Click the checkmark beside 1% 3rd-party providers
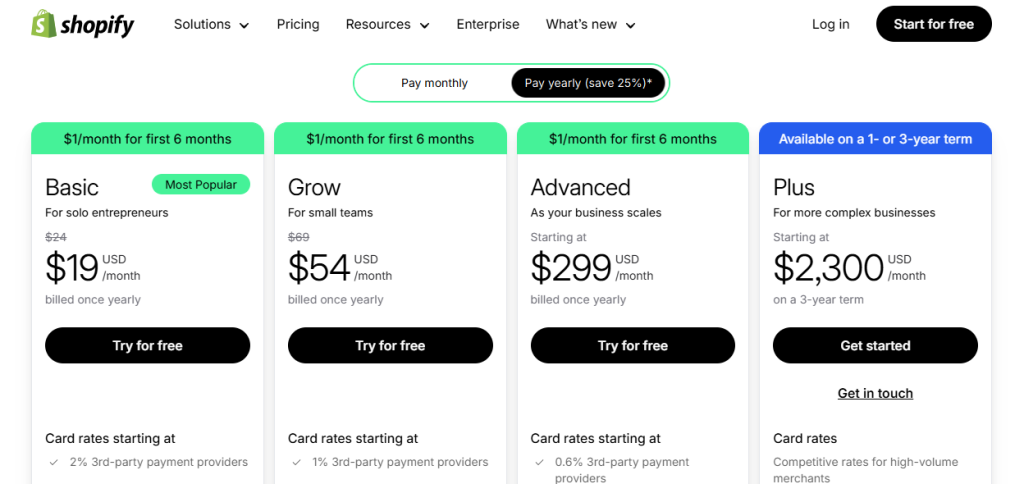1024x484 pixels. (x=296, y=462)
